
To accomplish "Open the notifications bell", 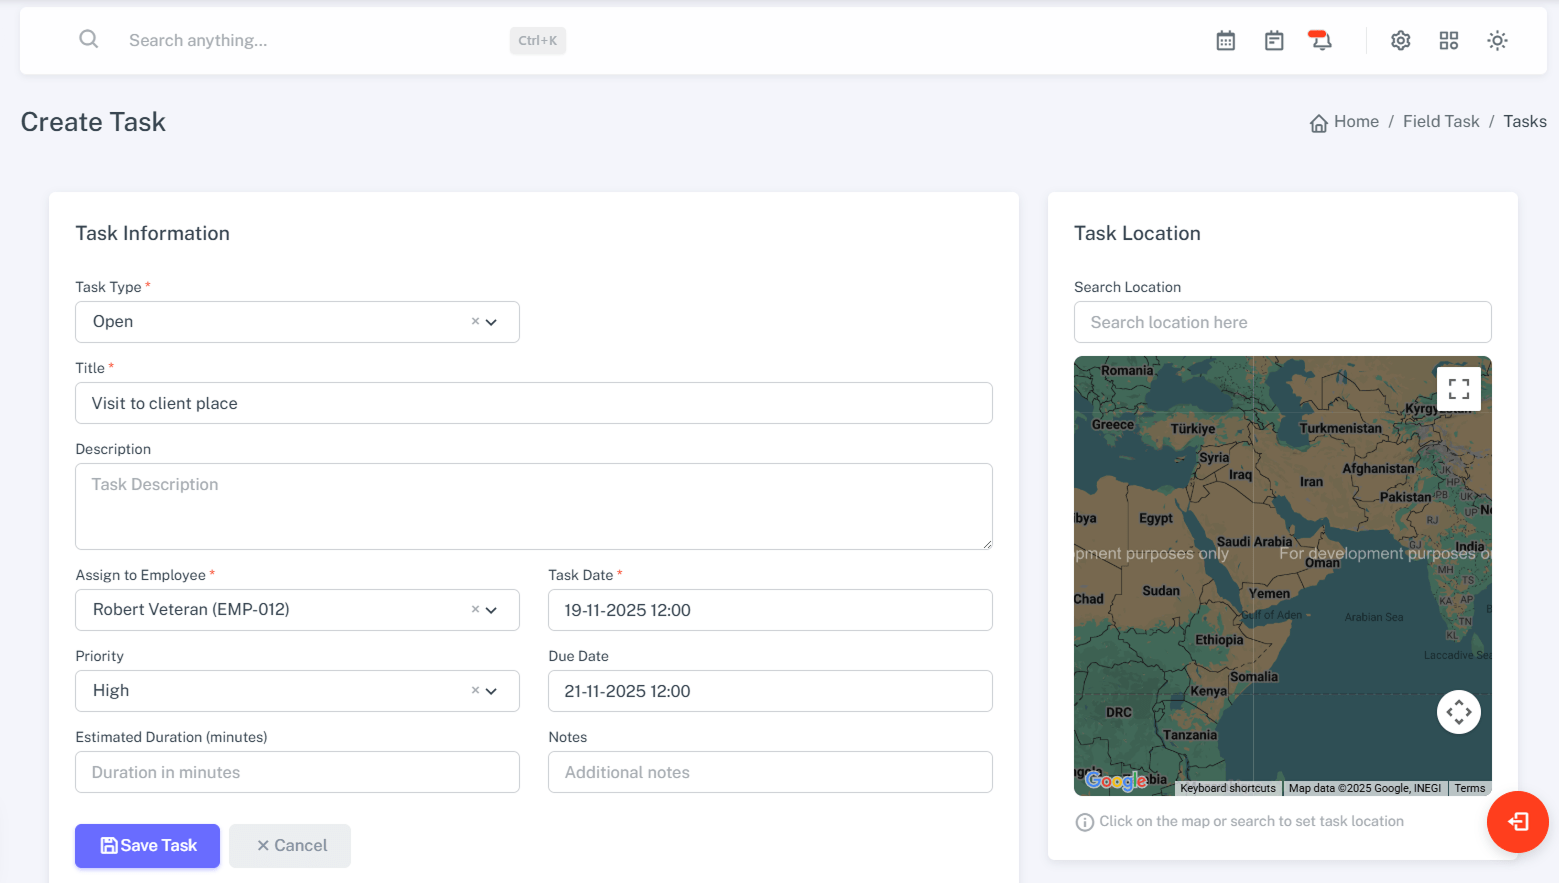I will coord(1321,41).
